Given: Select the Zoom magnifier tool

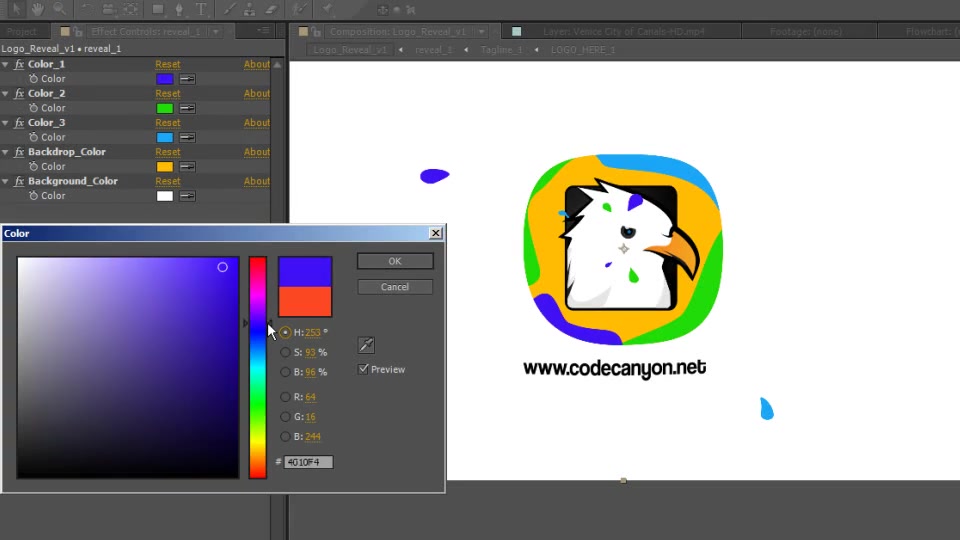Looking at the screenshot, I should [59, 9].
